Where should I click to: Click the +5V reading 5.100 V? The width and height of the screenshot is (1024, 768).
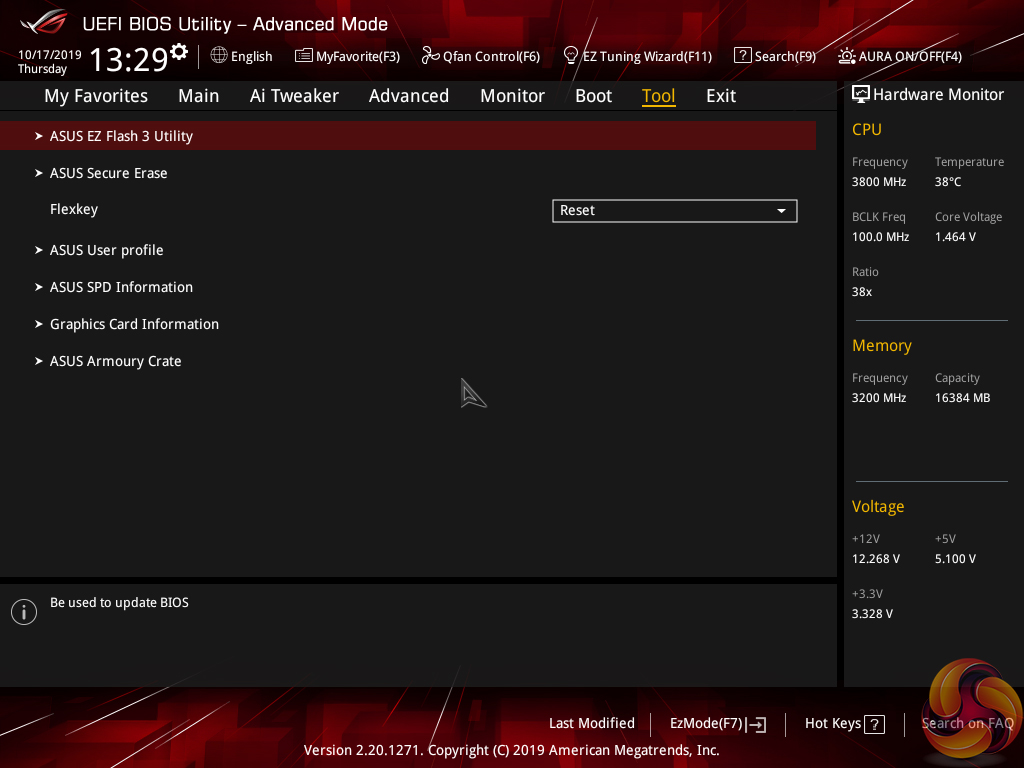coord(955,559)
